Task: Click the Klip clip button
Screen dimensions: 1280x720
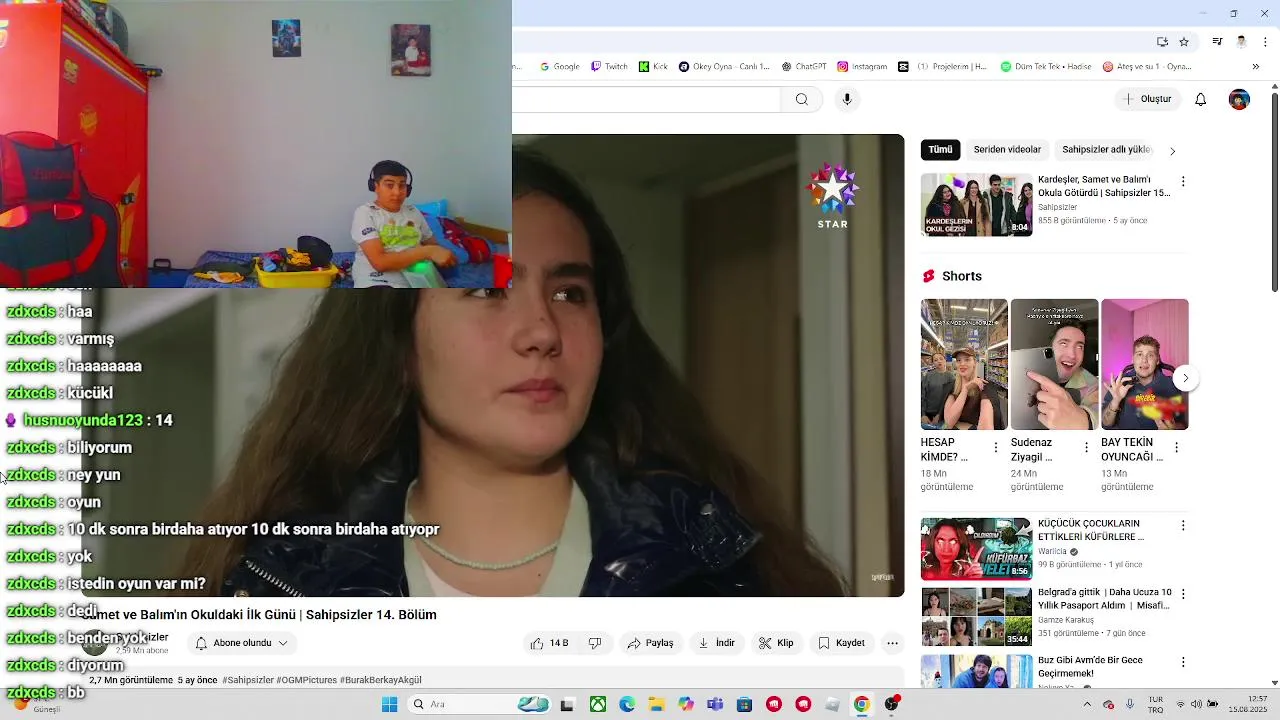Action: coord(776,643)
